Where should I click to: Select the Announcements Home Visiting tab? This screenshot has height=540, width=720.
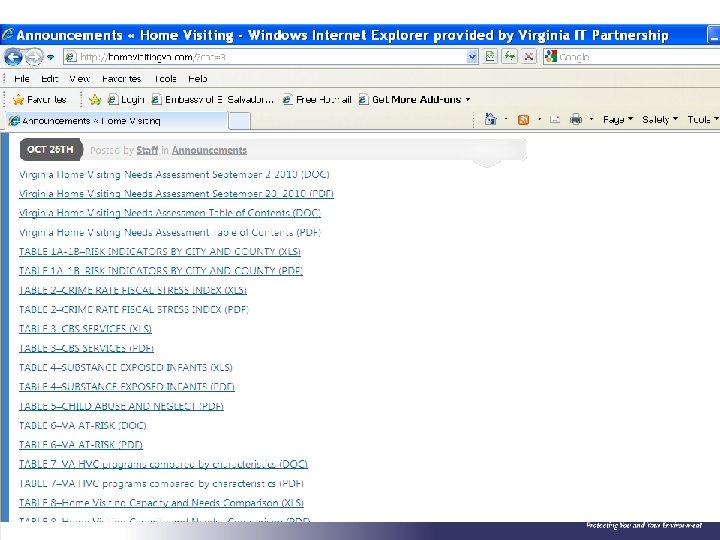(x=116, y=121)
